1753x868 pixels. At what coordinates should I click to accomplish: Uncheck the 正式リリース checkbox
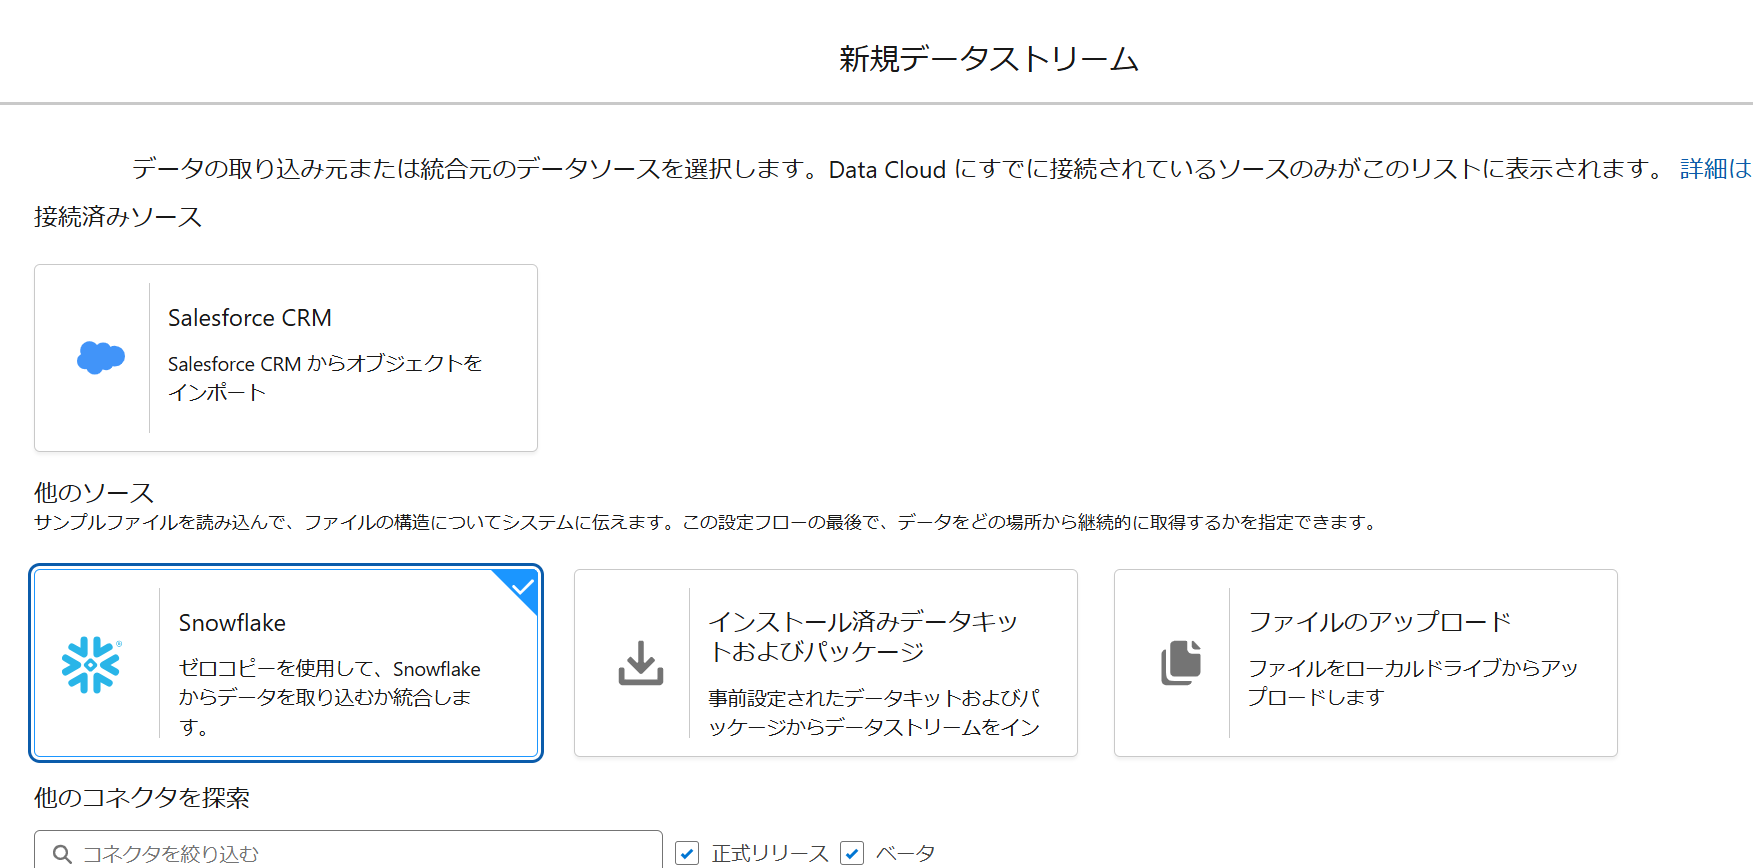point(687,853)
